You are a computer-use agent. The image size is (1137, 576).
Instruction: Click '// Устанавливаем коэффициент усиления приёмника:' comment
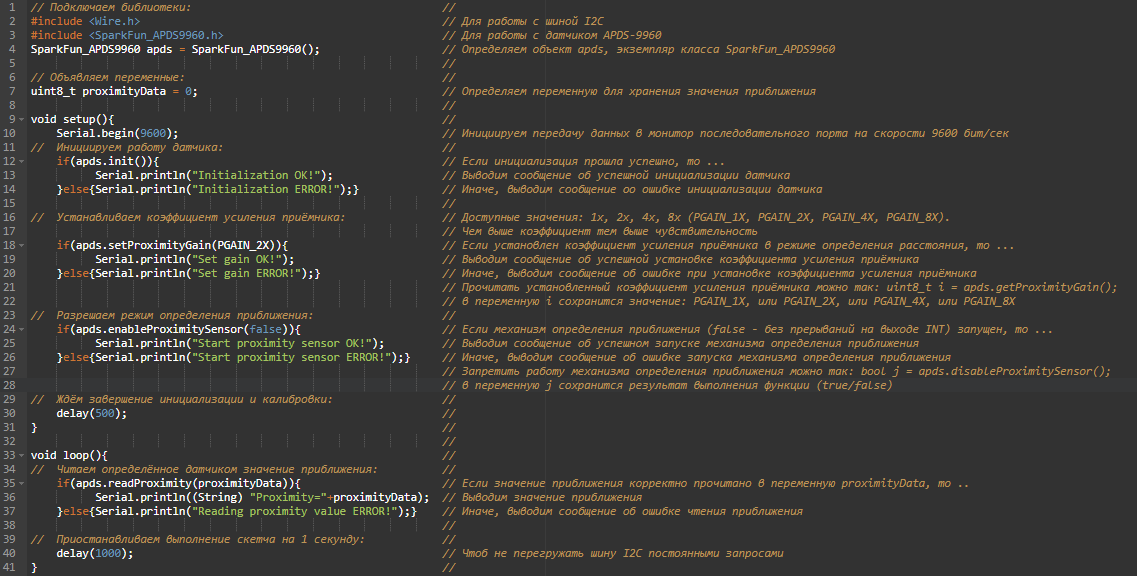tap(188, 217)
